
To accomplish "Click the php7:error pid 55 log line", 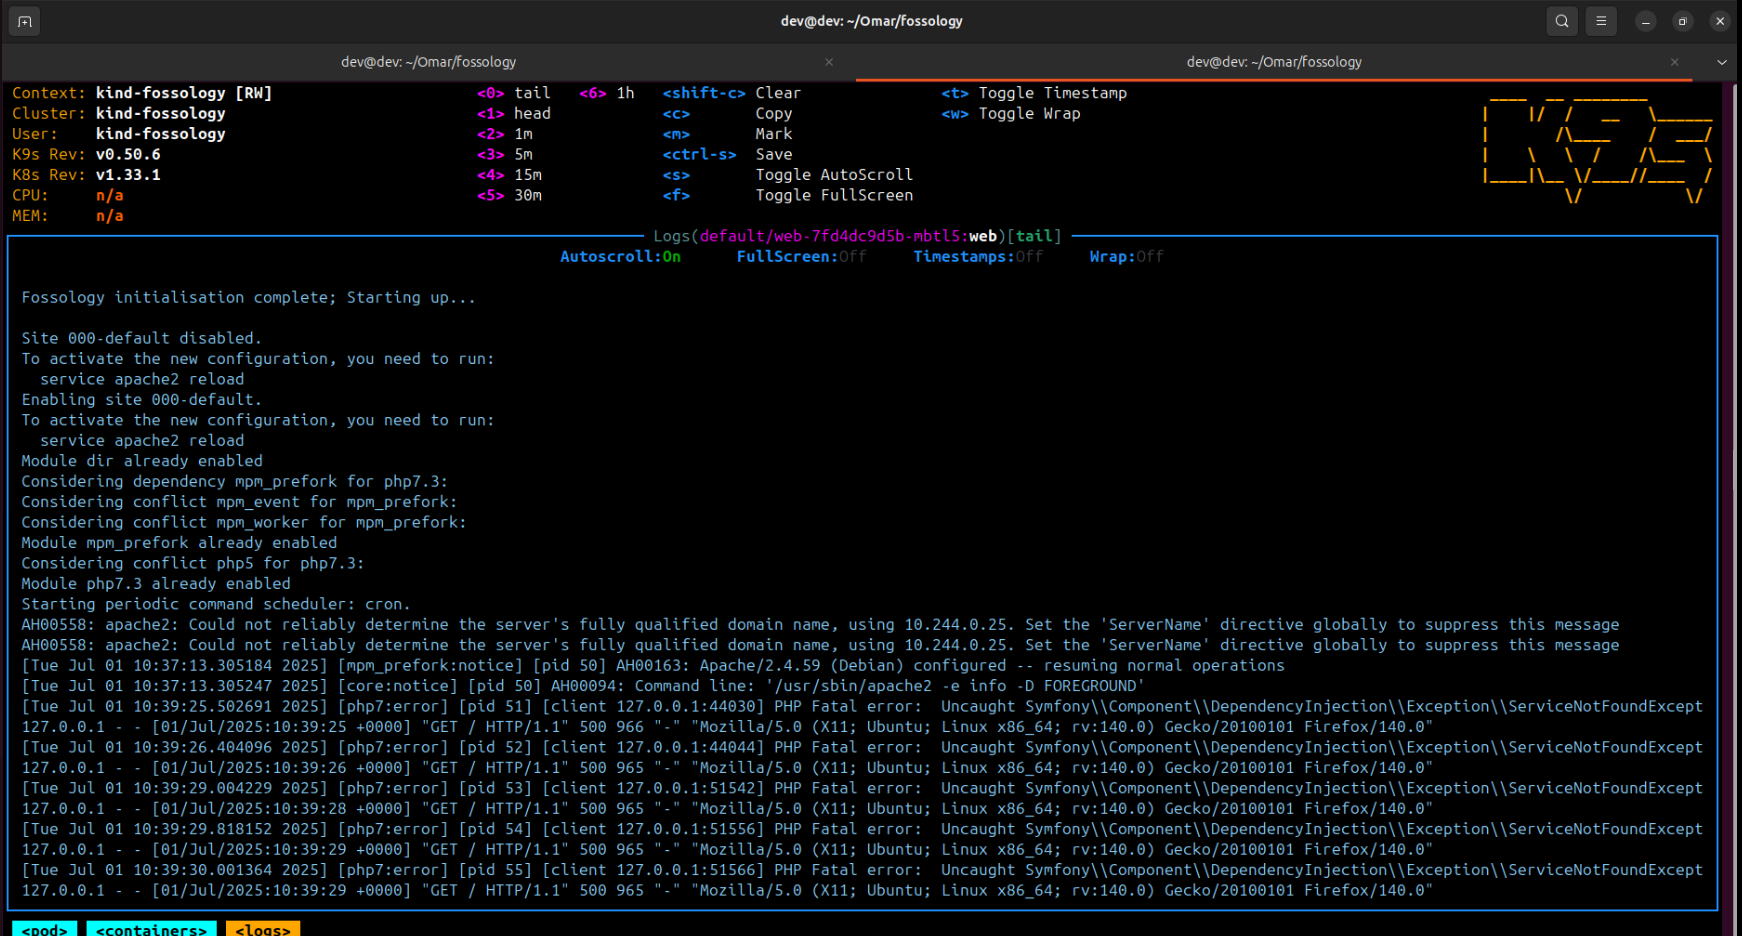I will tap(862, 871).
